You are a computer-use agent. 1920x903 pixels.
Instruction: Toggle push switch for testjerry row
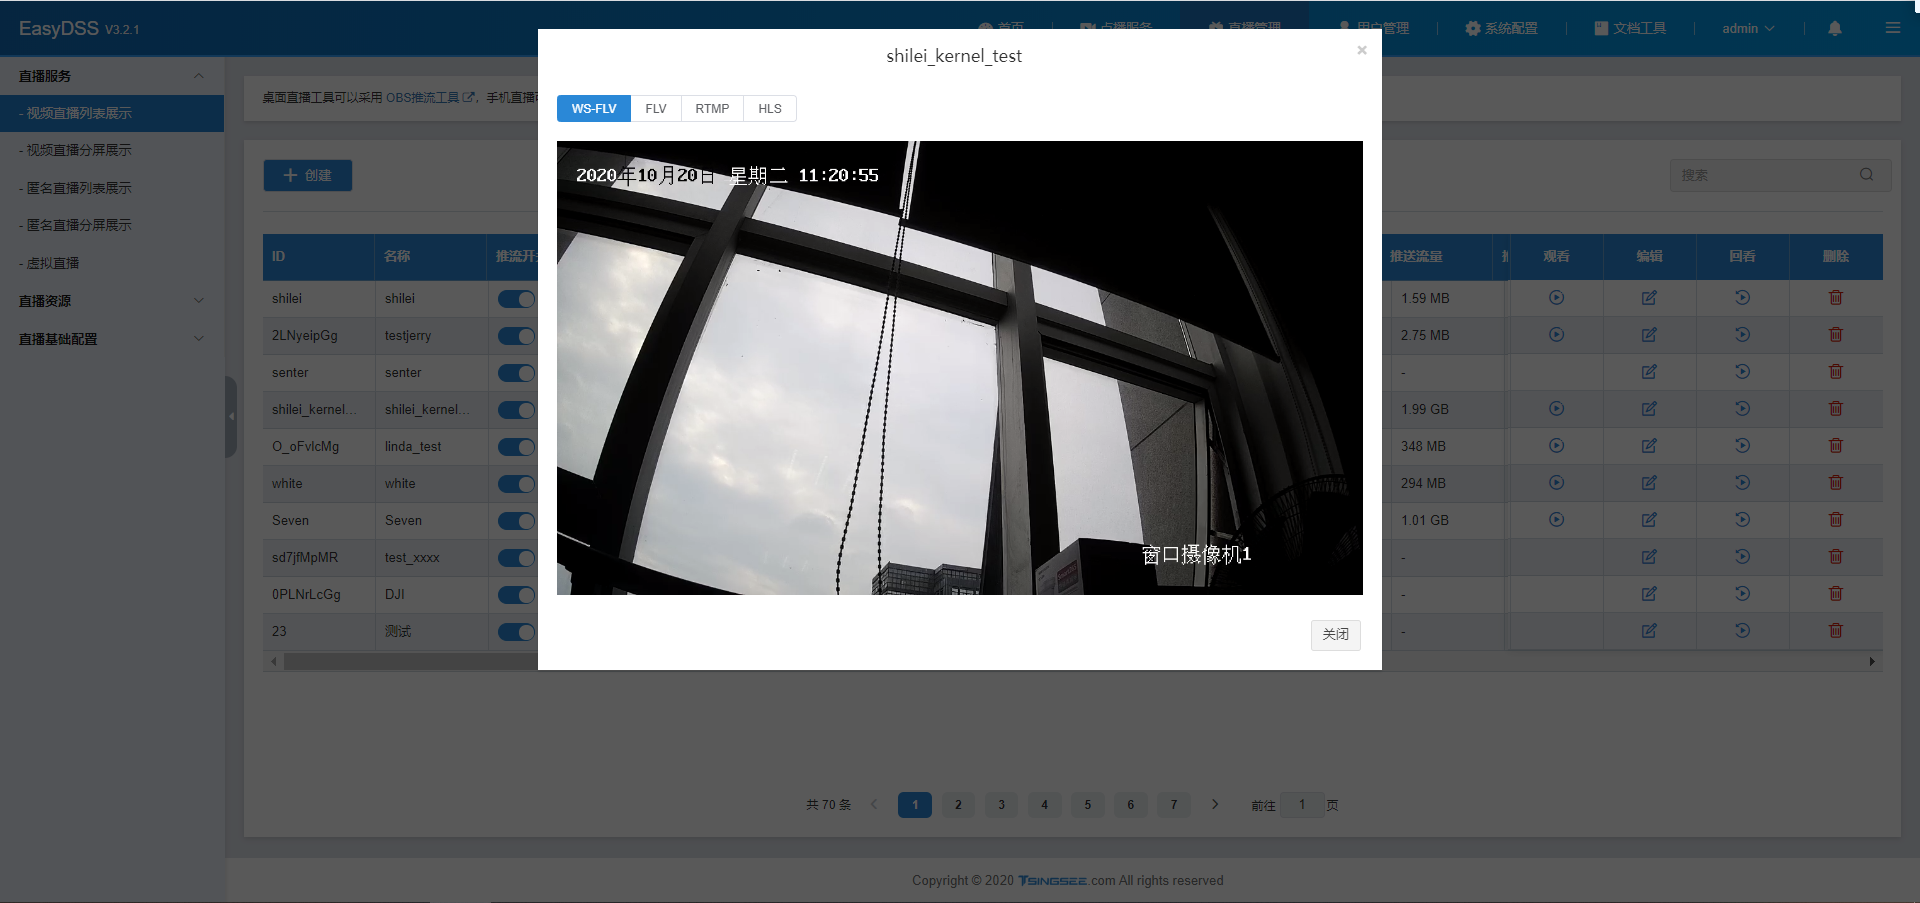coord(517,336)
